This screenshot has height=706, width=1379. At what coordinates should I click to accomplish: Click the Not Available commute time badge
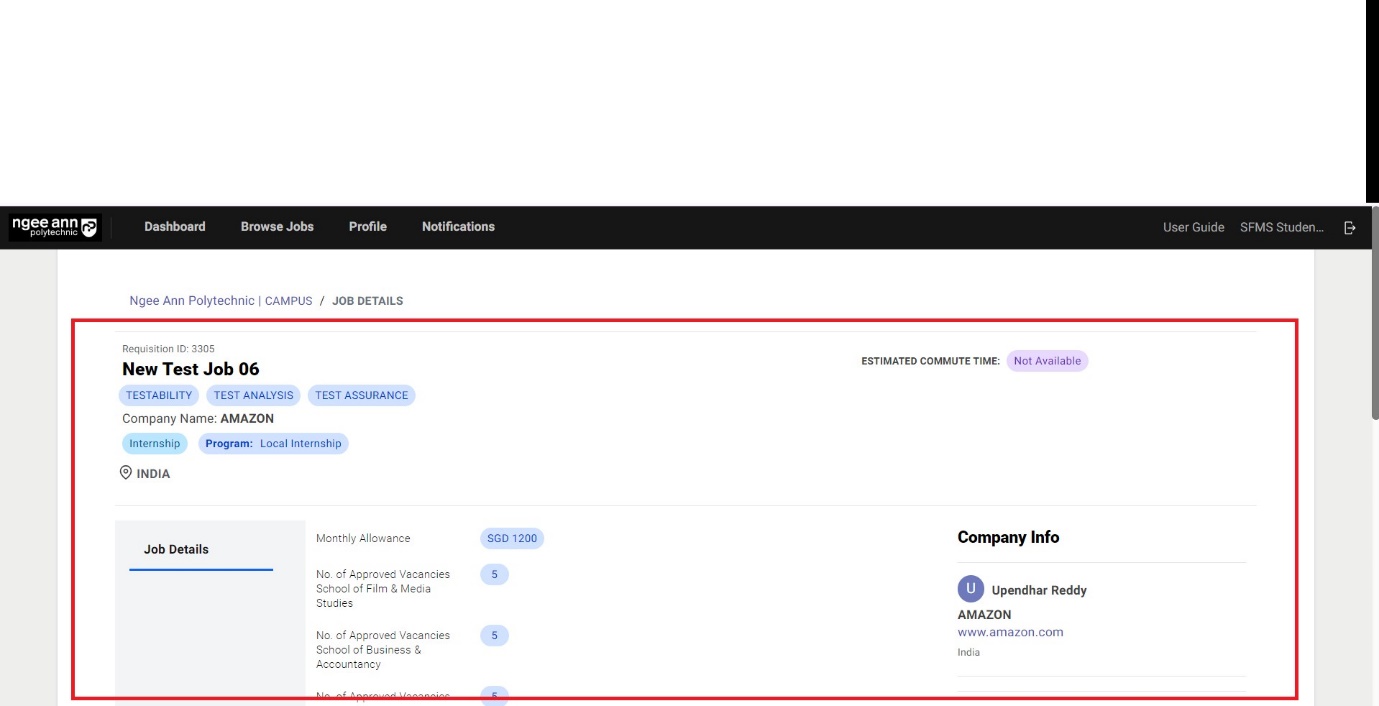1046,361
